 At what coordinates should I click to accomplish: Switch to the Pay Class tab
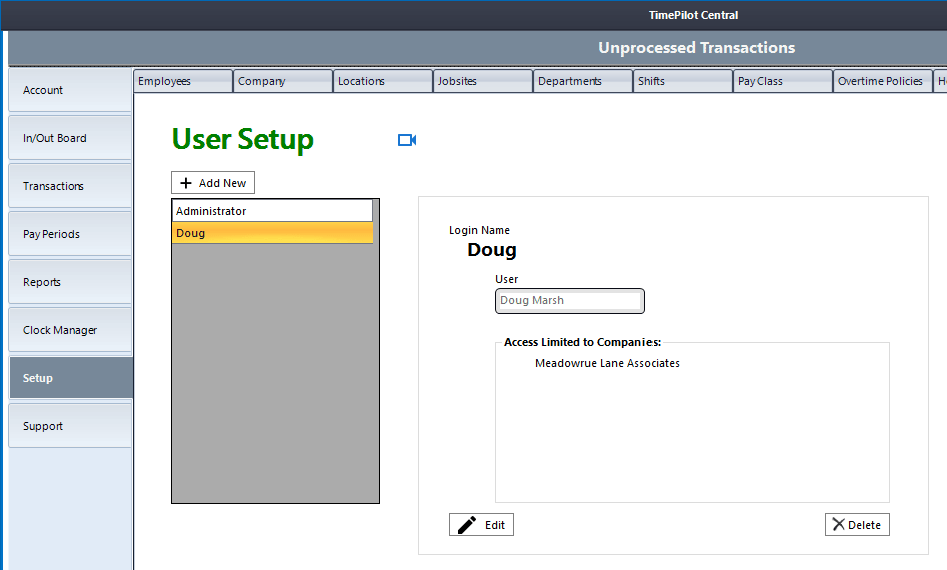point(782,81)
